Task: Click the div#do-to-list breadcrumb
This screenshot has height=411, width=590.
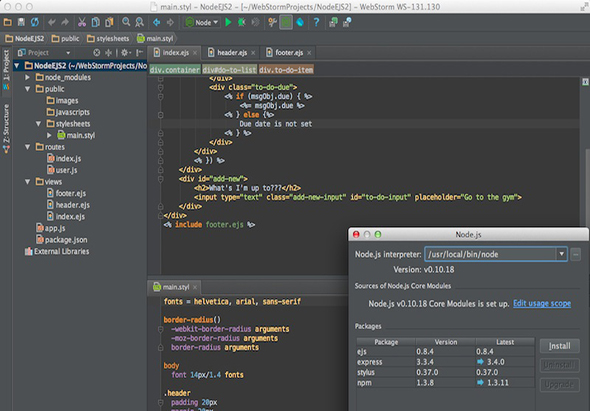Action: tap(230, 70)
